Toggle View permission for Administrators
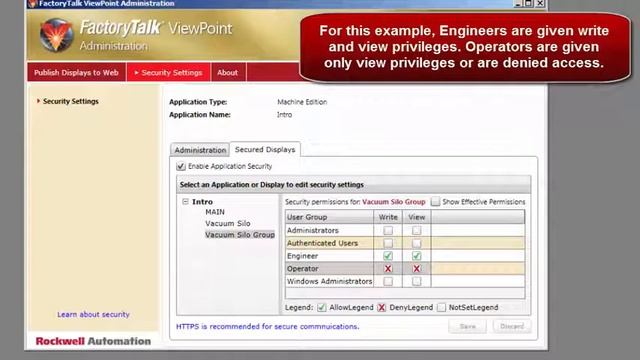 [x=416, y=231]
